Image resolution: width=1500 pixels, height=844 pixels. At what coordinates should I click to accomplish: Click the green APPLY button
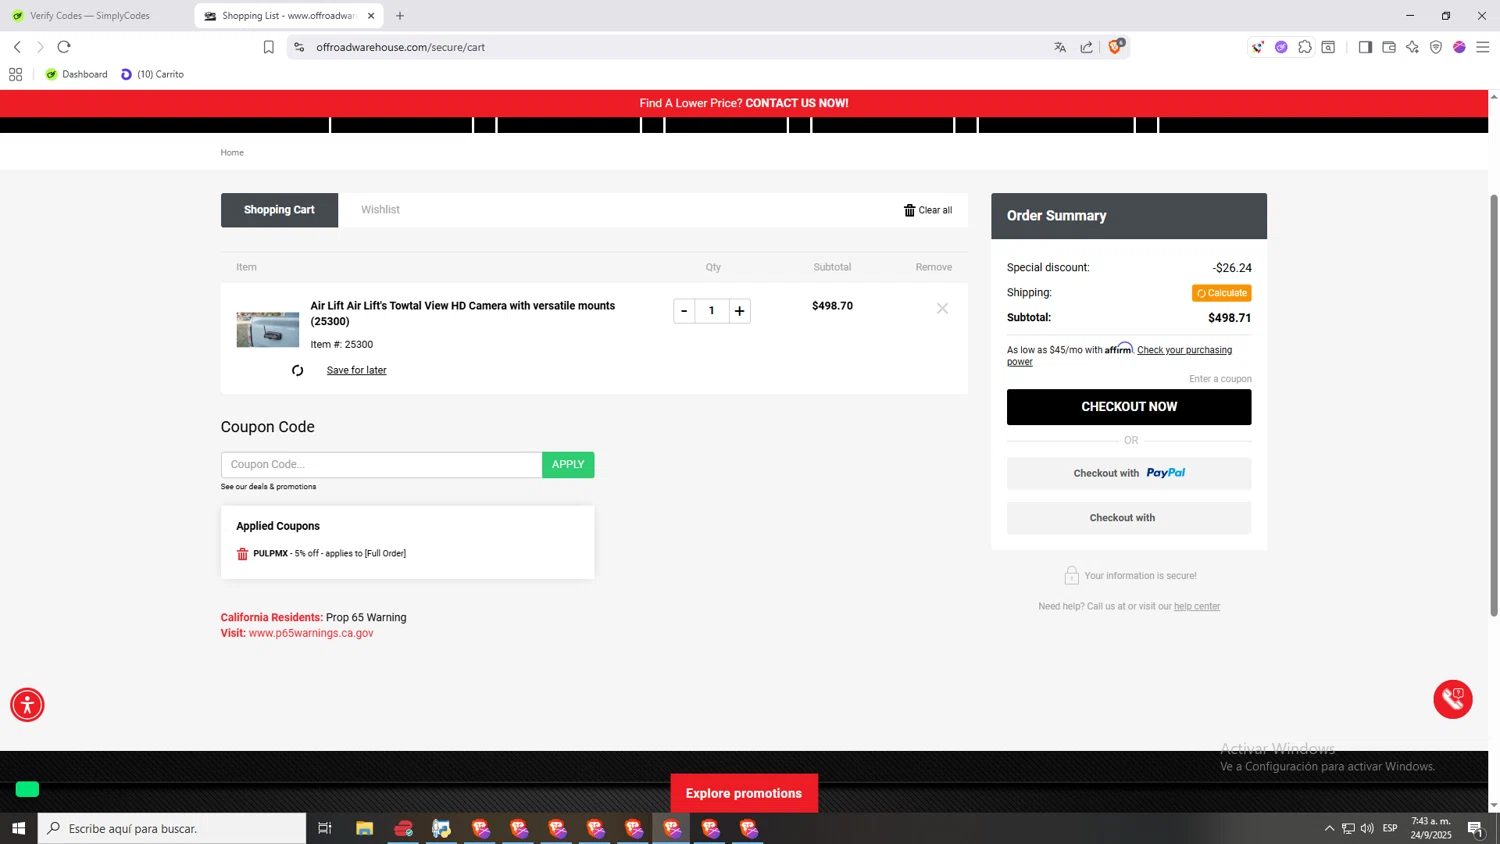568,464
